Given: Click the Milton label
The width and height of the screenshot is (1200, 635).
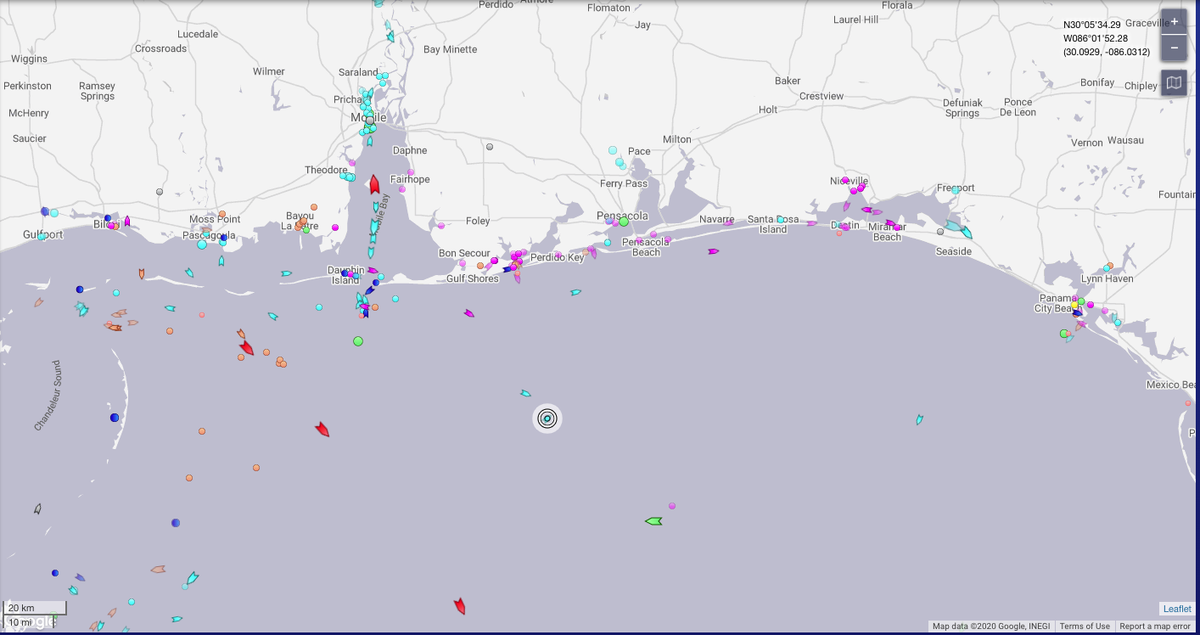Looking at the screenshot, I should 677,139.
